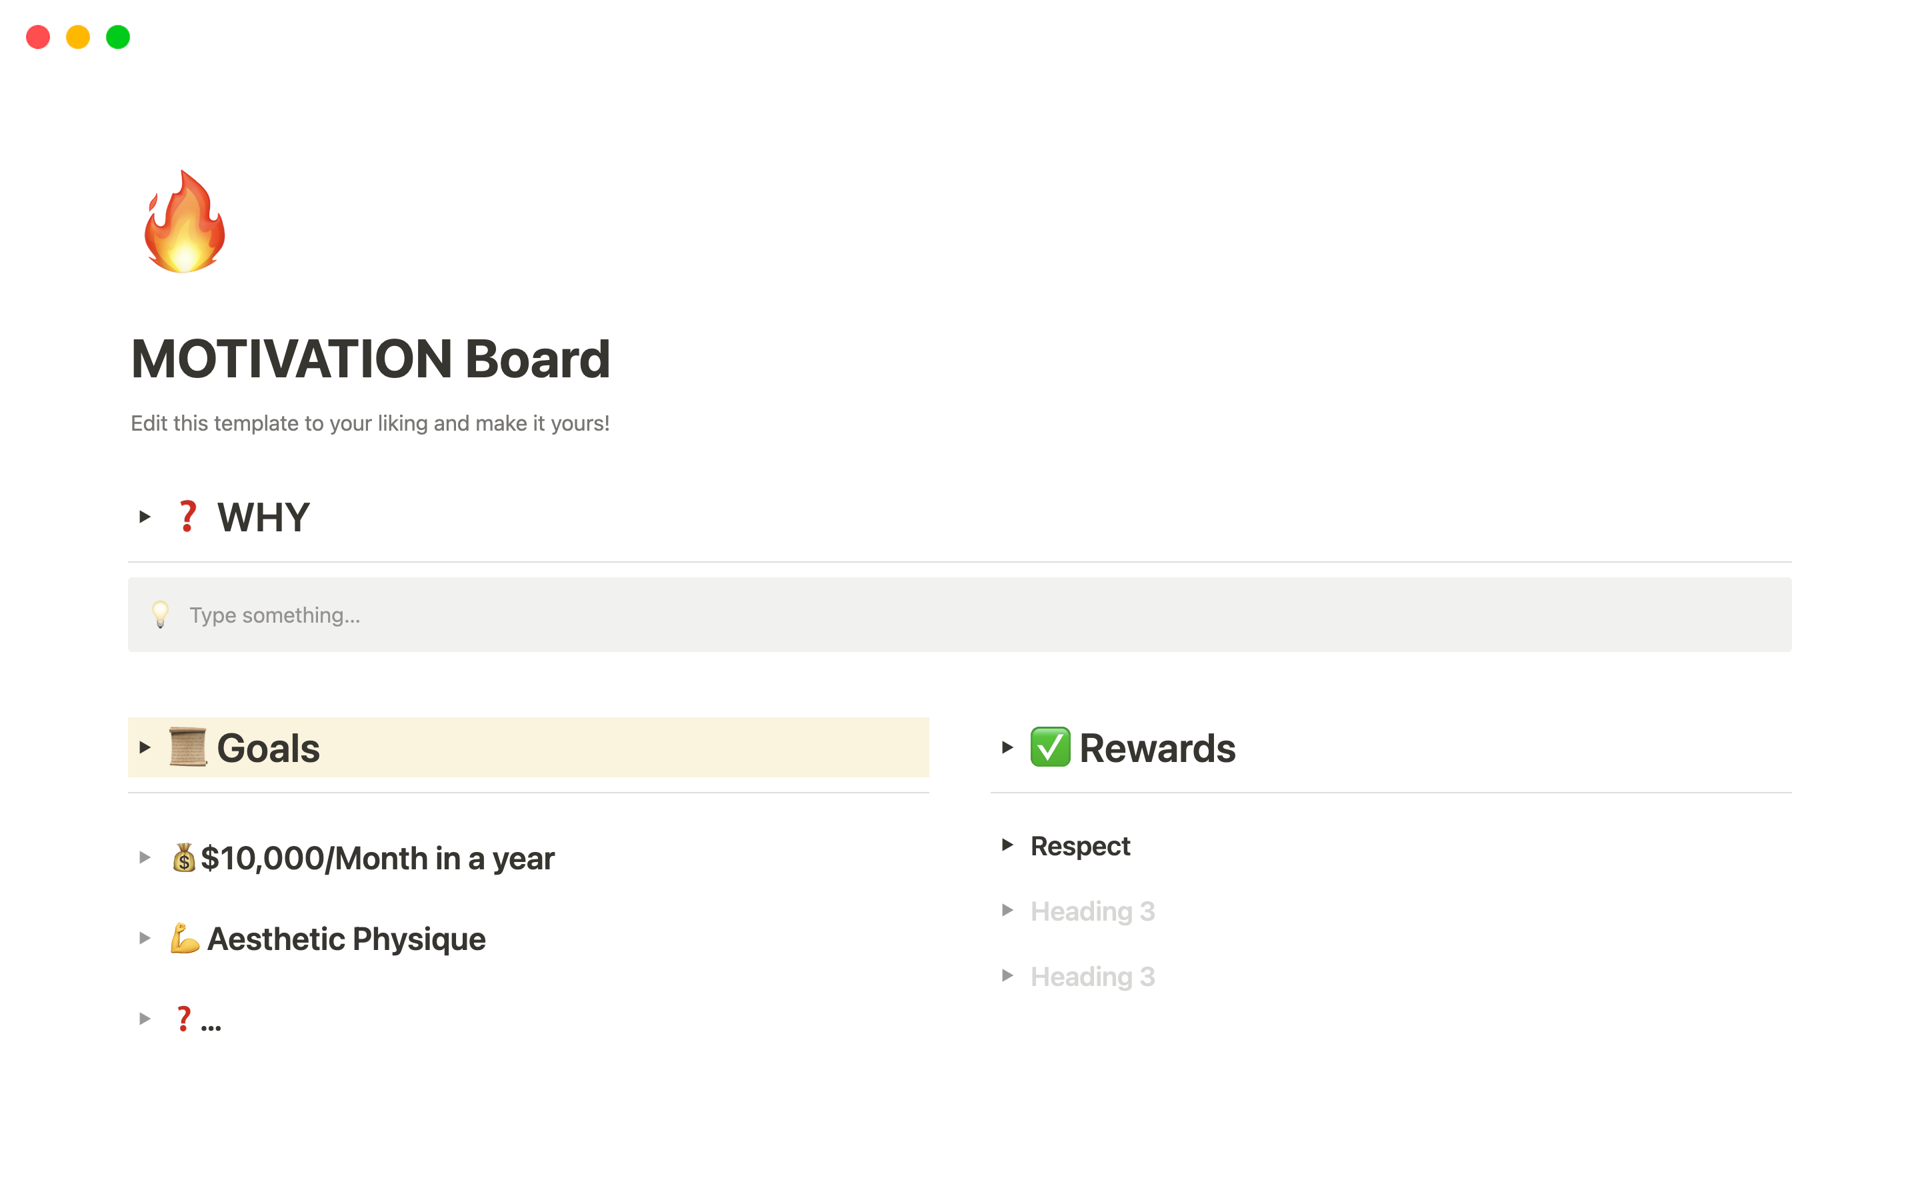Expand the $10,000/Month in a year goal

[x=145, y=858]
